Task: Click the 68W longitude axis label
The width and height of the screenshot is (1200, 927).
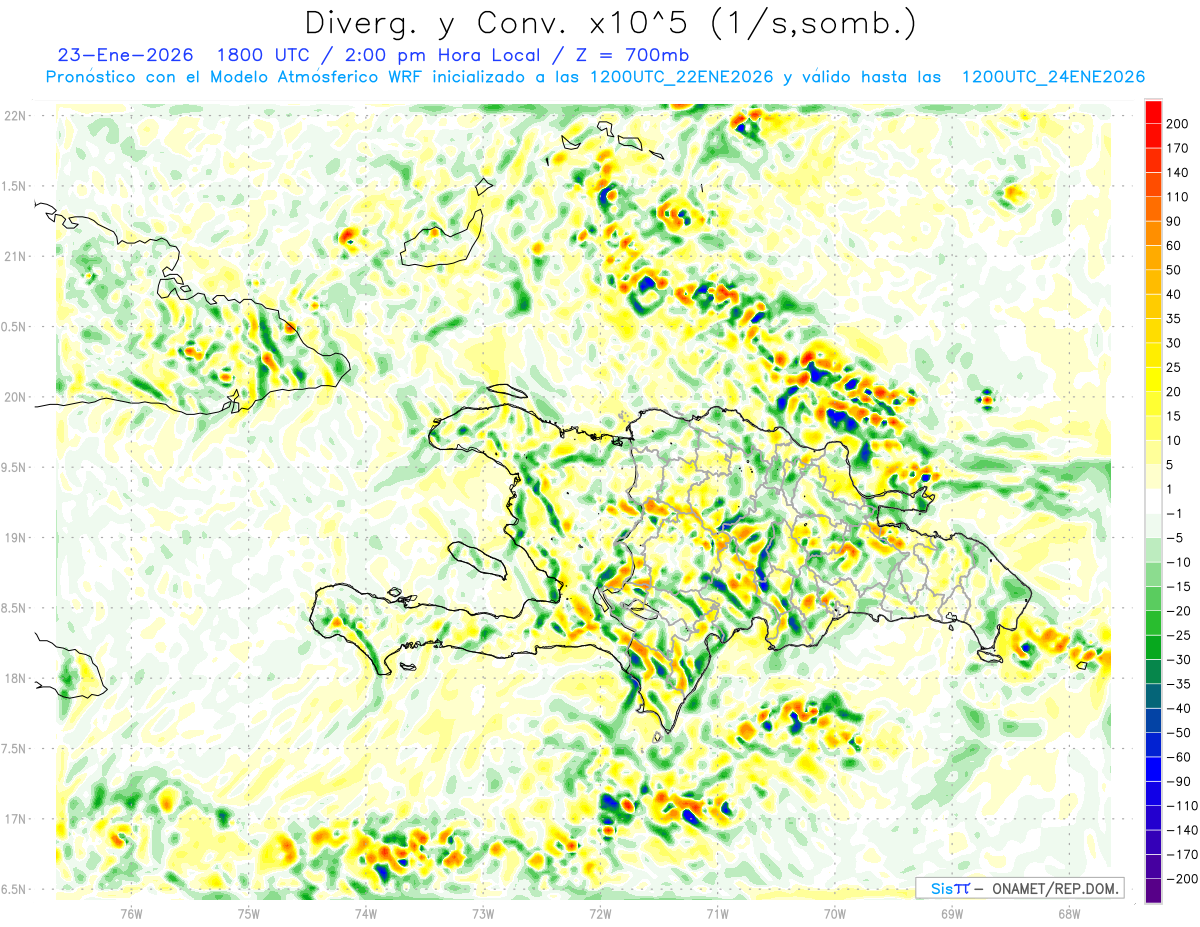Action: [1069, 913]
